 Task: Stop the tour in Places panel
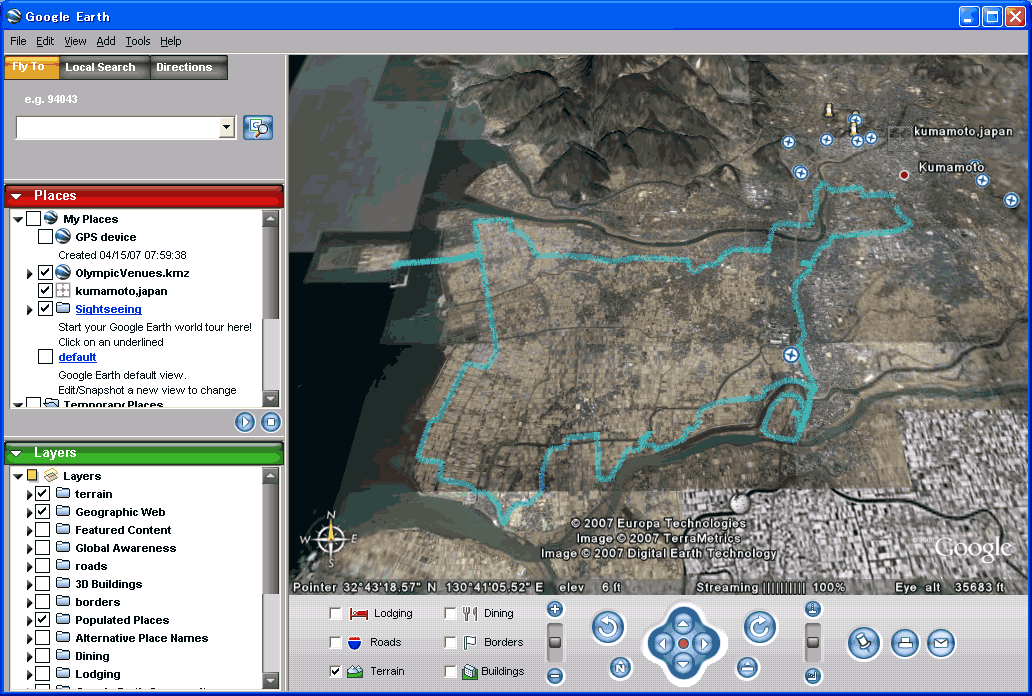(271, 421)
